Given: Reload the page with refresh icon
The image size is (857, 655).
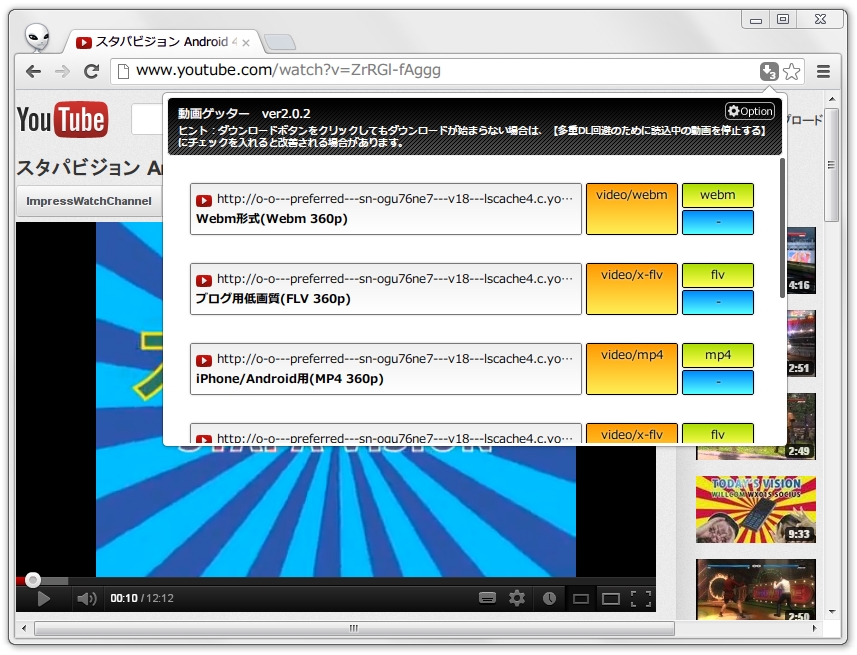Looking at the screenshot, I should click(x=91, y=71).
